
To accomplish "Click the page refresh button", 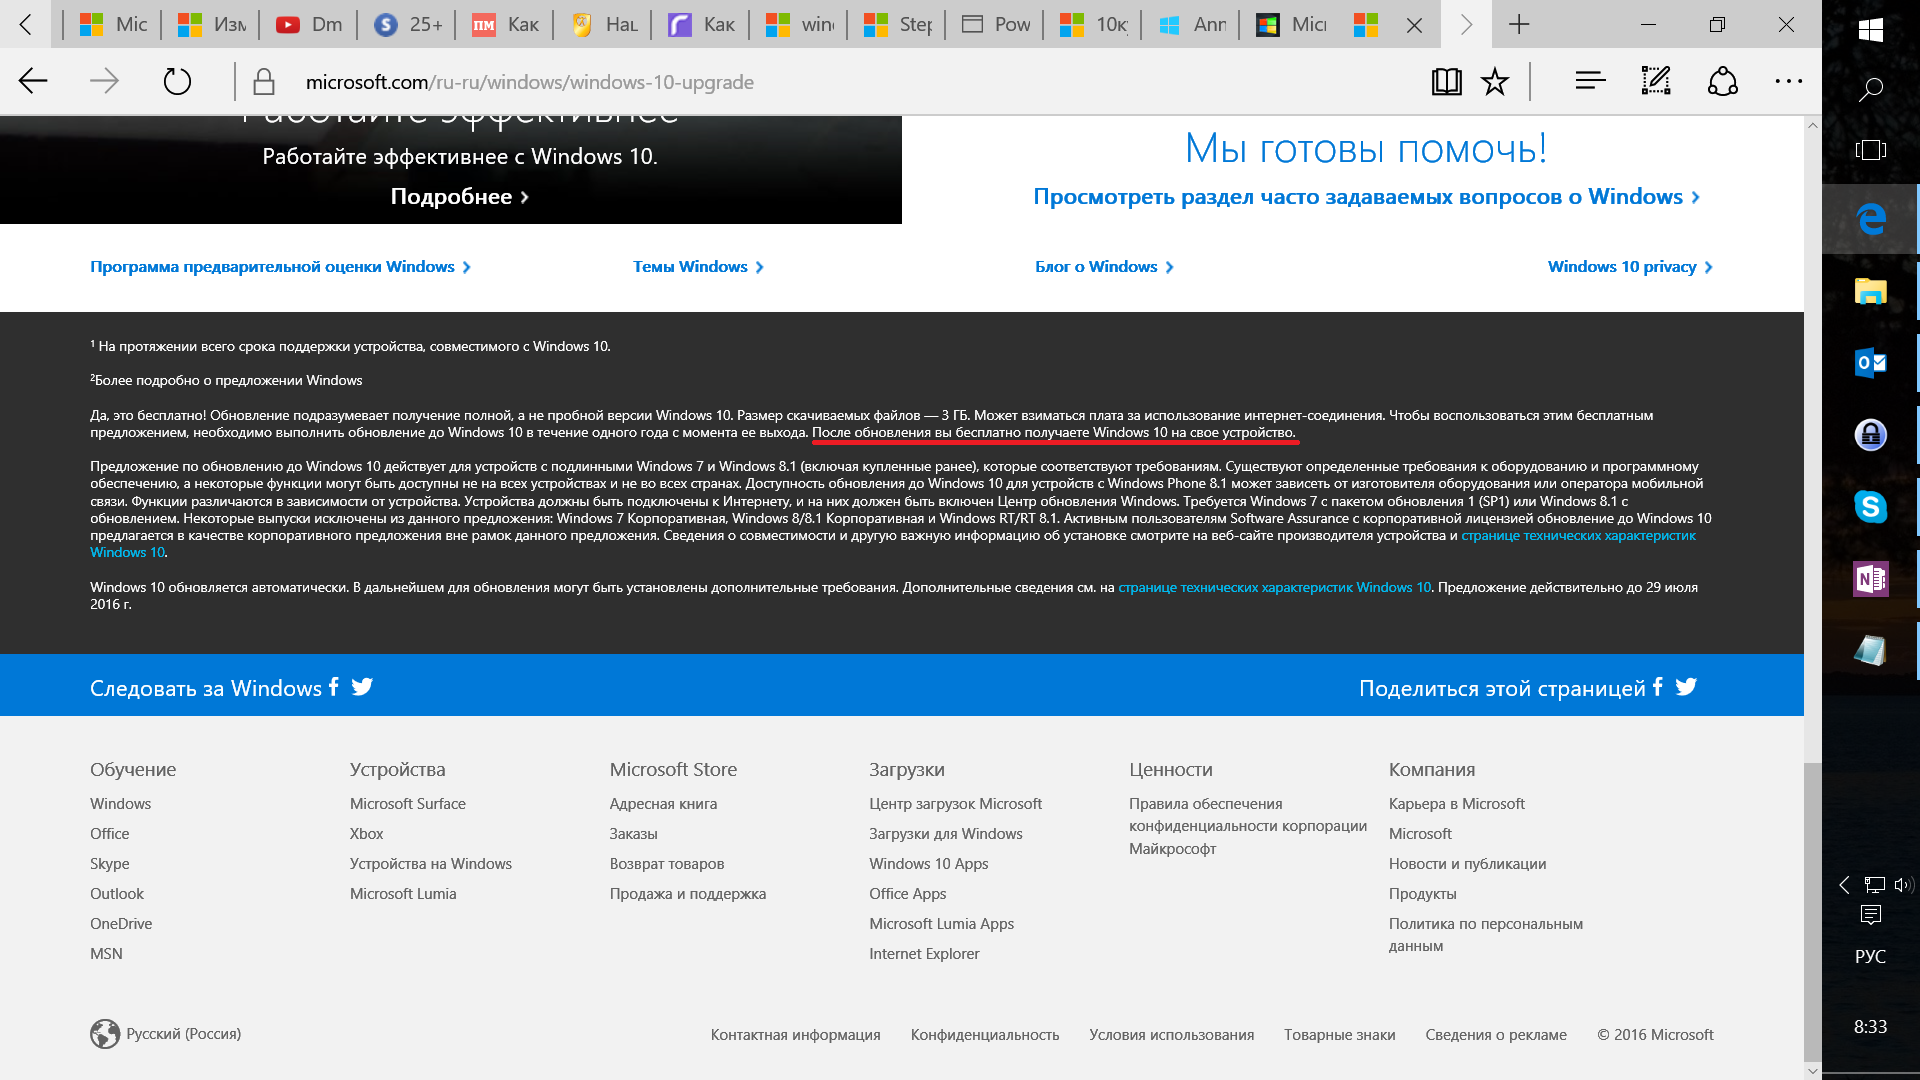I will [178, 82].
